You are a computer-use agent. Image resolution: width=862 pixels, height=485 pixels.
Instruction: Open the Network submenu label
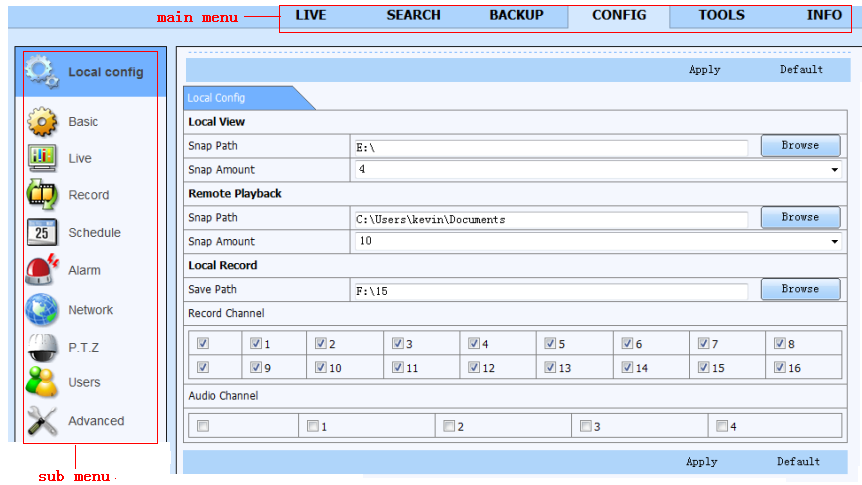[x=90, y=310]
